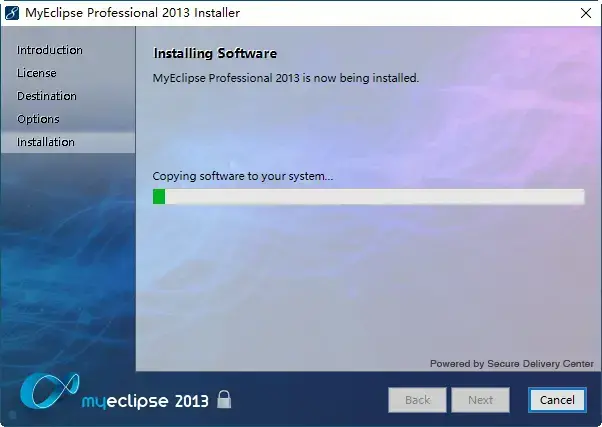Image resolution: width=602 pixels, height=427 pixels.
Task: Click the padlock icon beside myeclipse 2013
Action: (x=224, y=399)
